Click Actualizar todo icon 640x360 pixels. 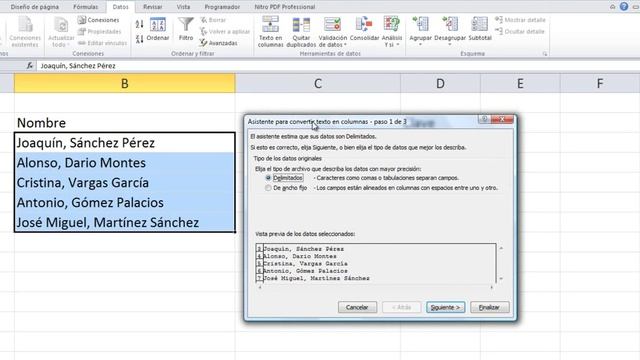point(61,25)
